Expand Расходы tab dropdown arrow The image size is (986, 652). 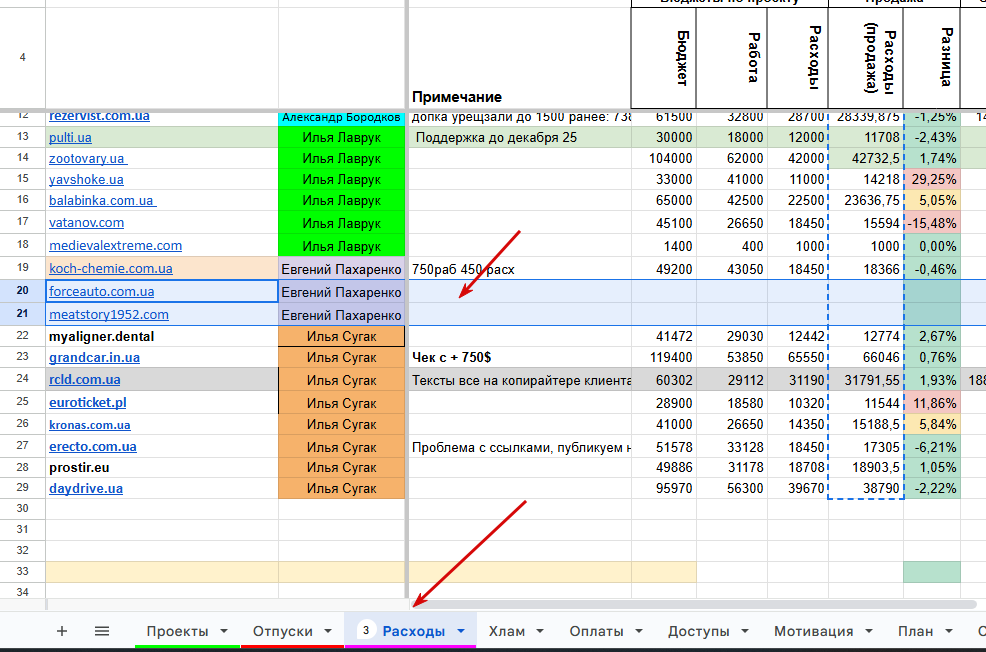(461, 631)
